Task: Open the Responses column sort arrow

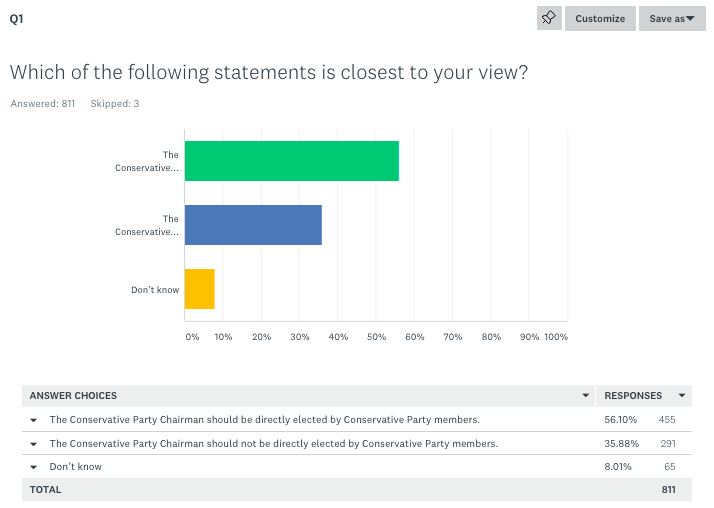Action: 682,396
